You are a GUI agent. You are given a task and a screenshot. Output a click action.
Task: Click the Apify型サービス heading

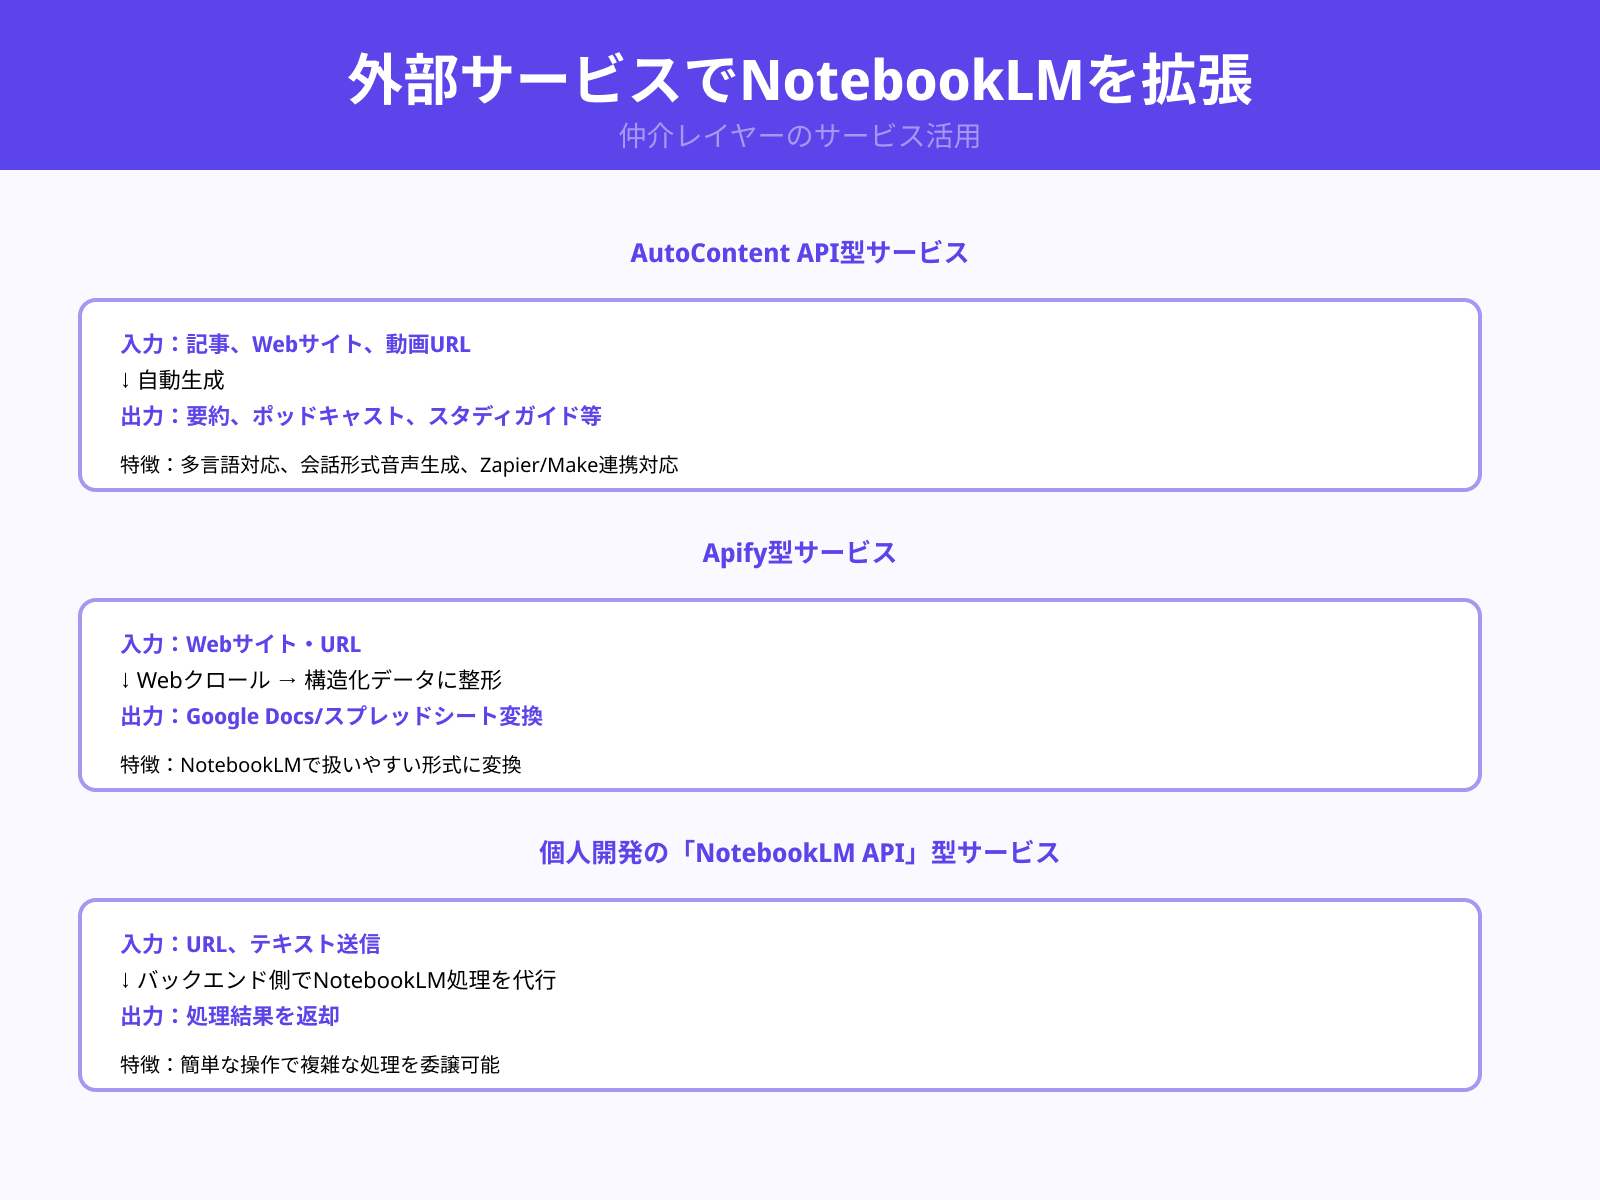tap(800, 551)
